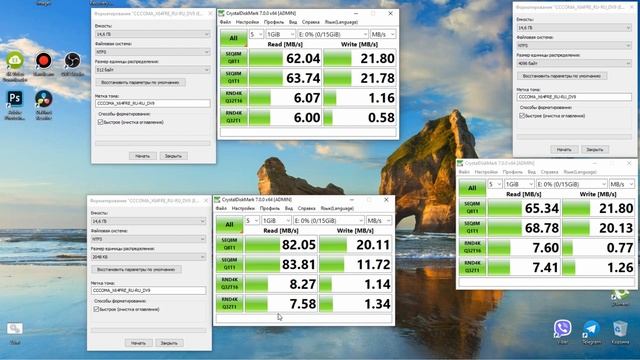Open the allocation unit size dropdown showing 512 байт
Image resolution: width=640 pixels, height=360 pixels.
[x=153, y=70]
